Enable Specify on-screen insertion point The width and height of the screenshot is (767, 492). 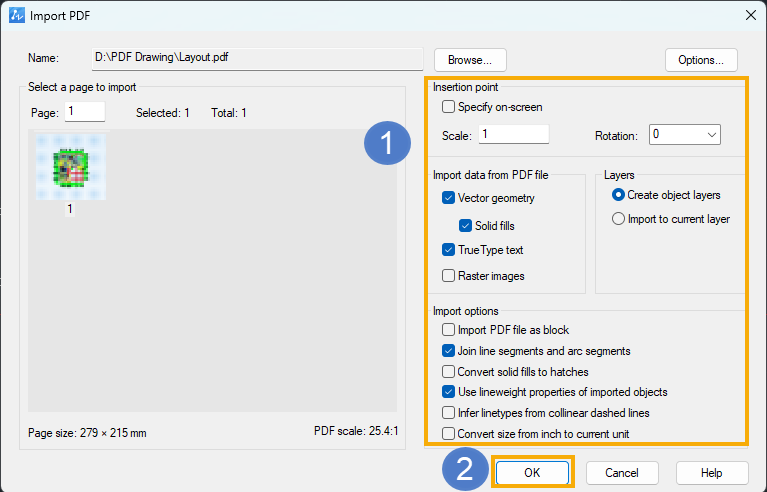coord(449,107)
